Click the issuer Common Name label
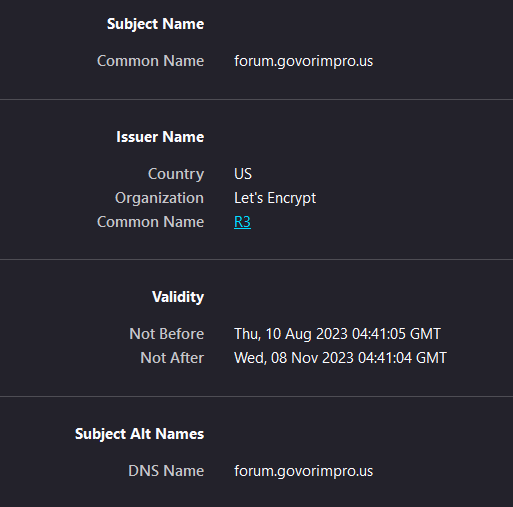The width and height of the screenshot is (513, 507). [x=150, y=222]
